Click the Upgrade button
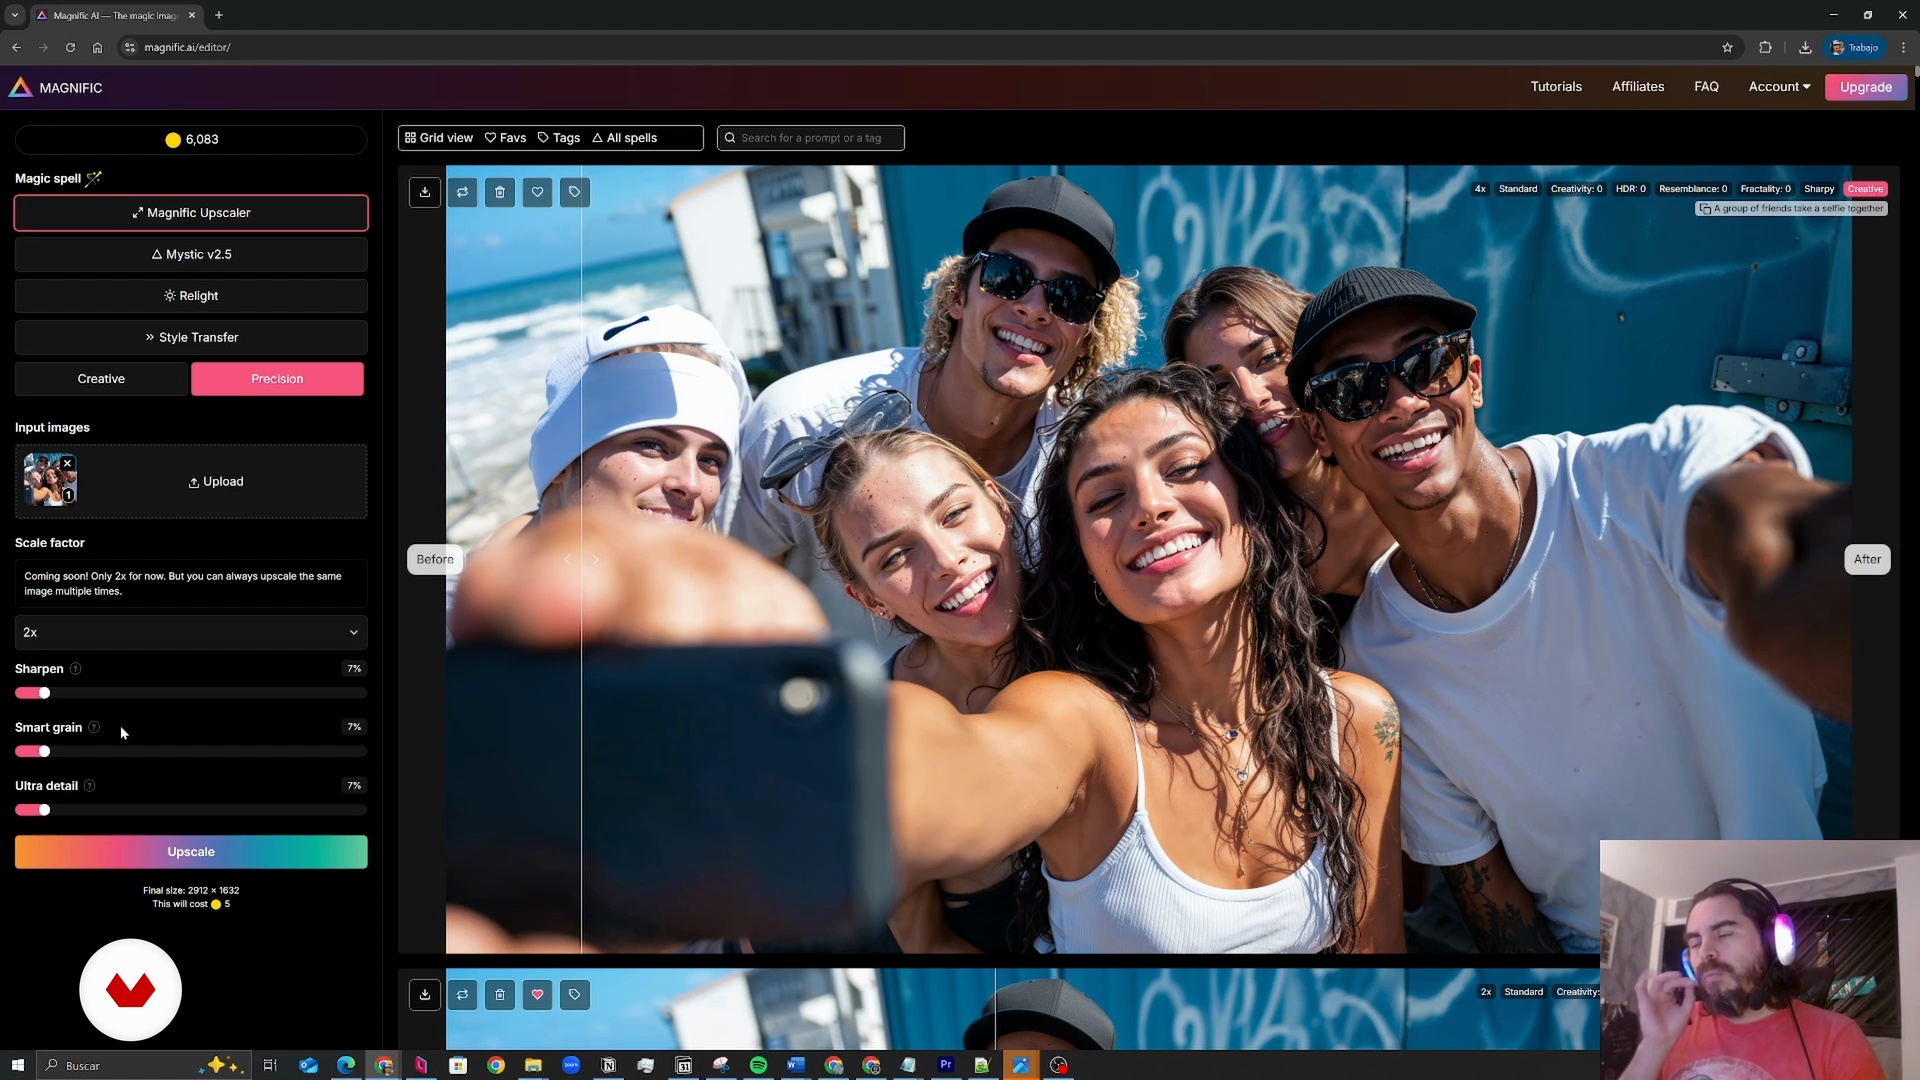The image size is (1920, 1080). click(1865, 87)
